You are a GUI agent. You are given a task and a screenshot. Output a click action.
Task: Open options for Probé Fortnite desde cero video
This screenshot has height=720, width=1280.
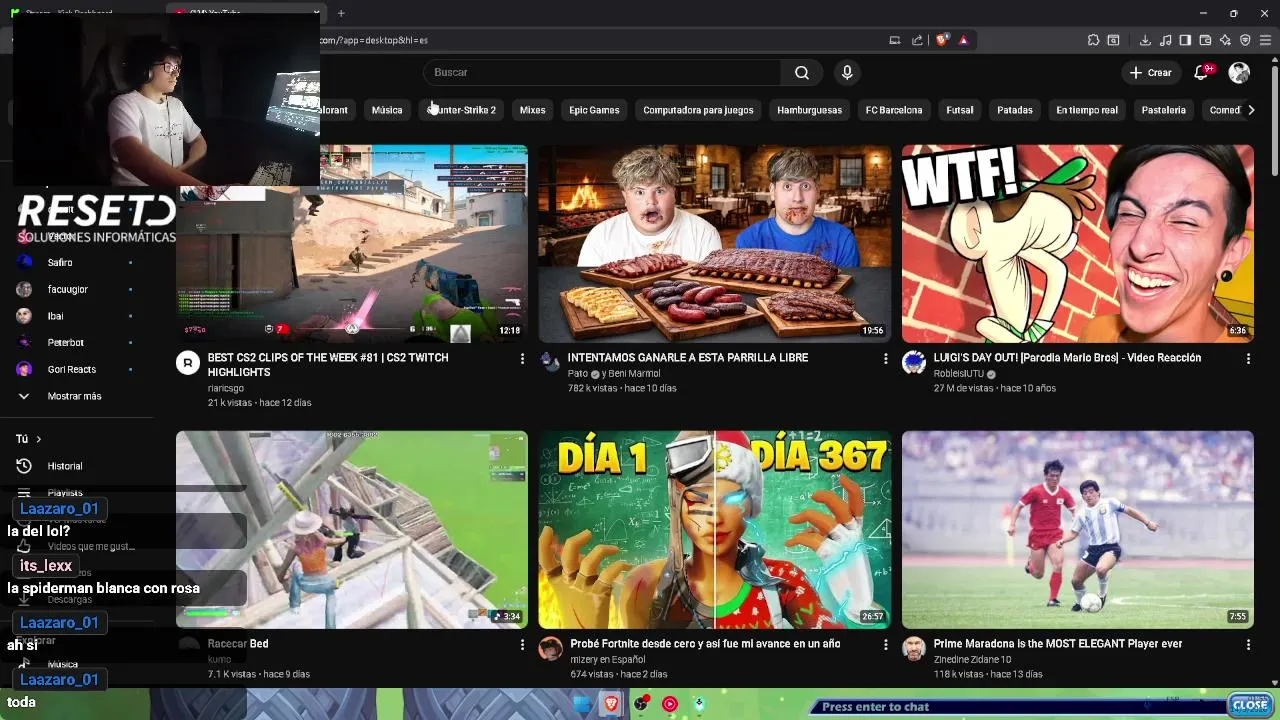coord(885,645)
